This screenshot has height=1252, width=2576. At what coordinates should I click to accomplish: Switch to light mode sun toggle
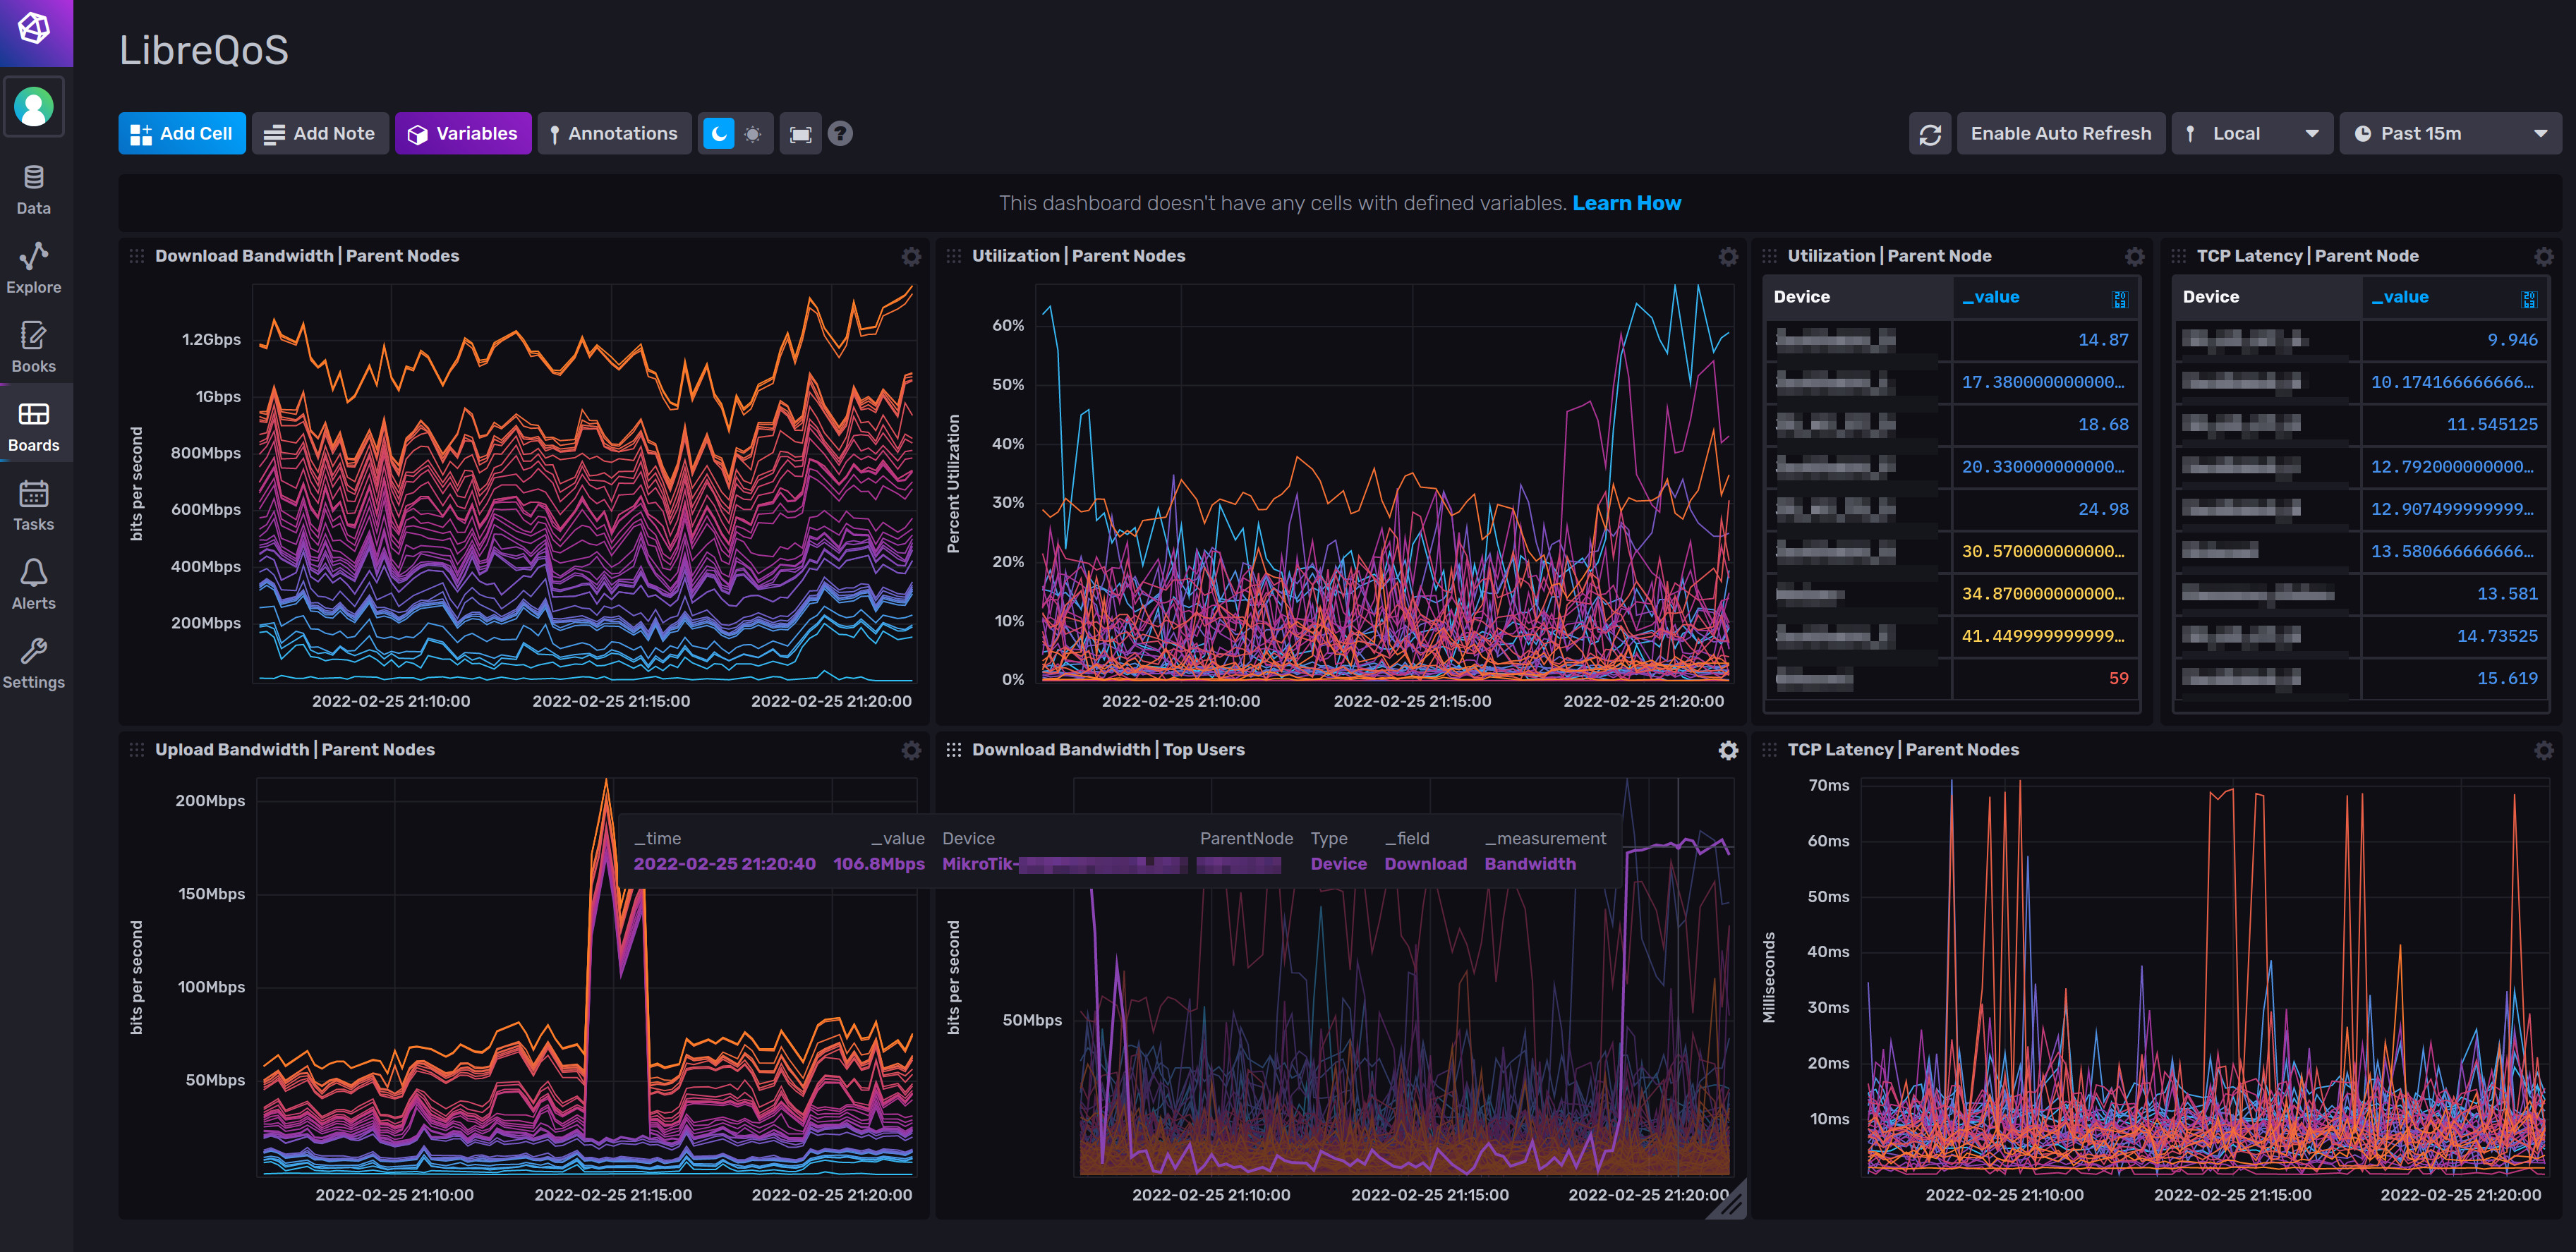[753, 134]
